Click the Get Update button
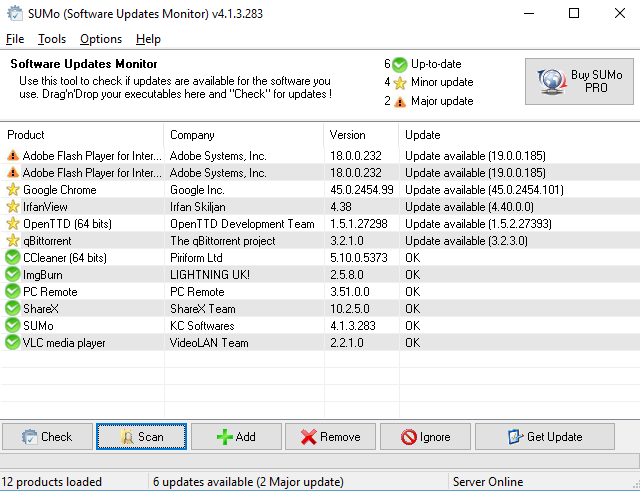 point(545,437)
